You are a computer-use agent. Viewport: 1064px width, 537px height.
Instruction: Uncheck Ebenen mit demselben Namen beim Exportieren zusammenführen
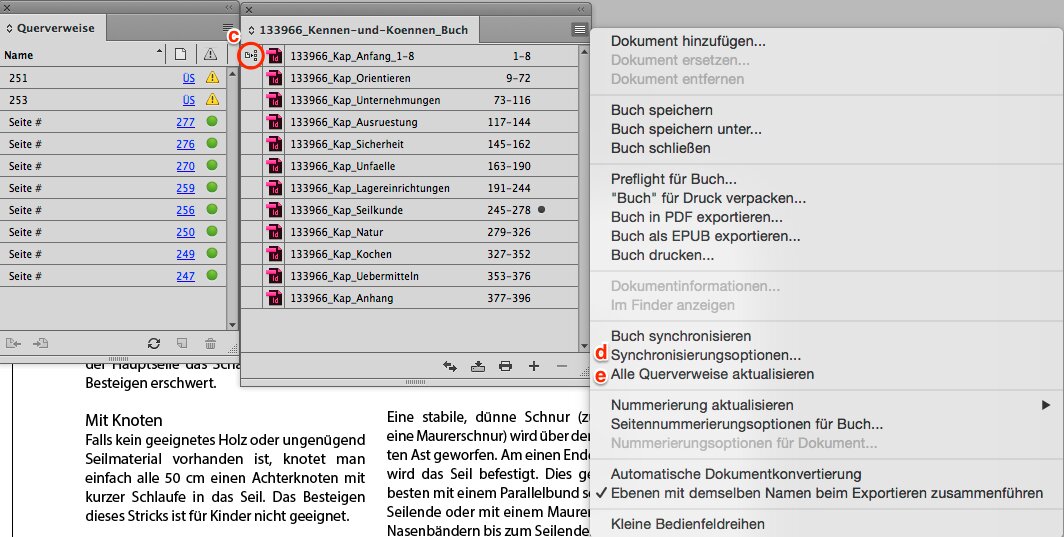(x=826, y=494)
